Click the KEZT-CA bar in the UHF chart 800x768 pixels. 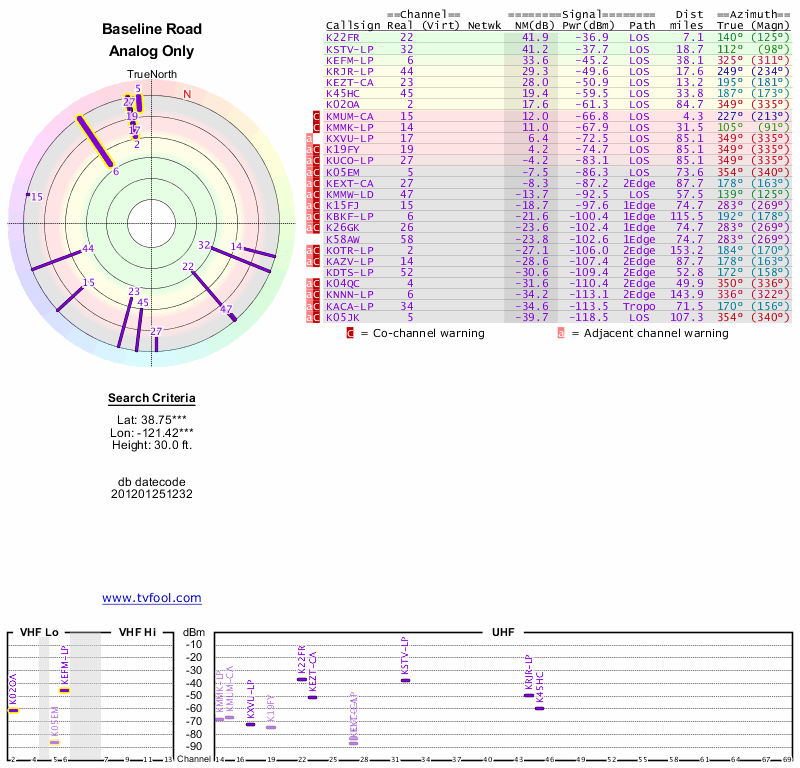[x=313, y=697]
